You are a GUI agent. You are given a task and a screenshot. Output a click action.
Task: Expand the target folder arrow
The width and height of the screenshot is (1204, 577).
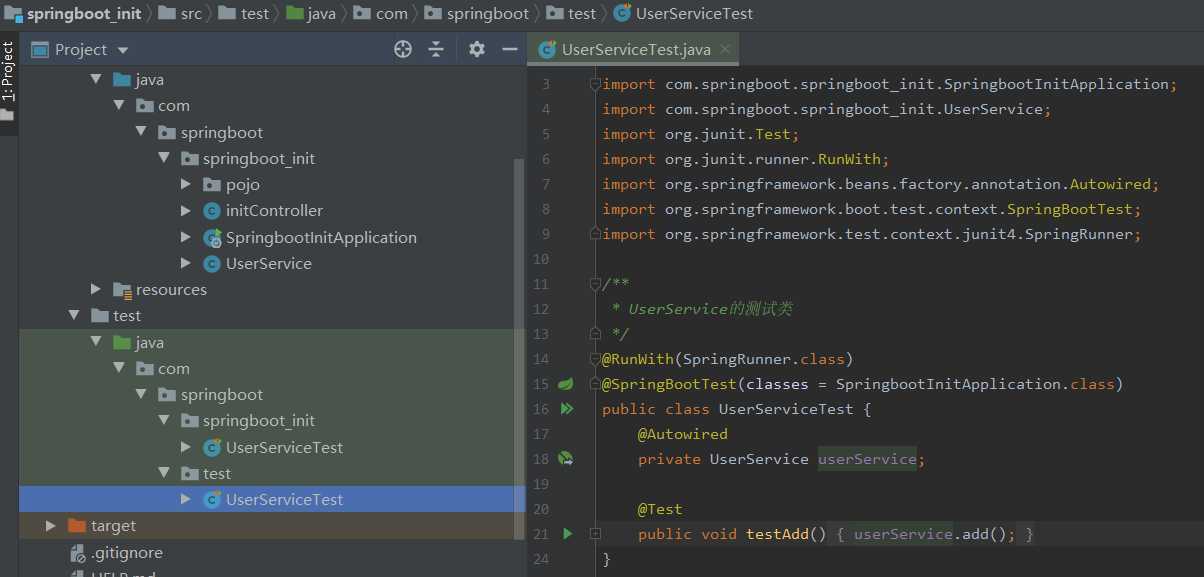pyautogui.click(x=51, y=526)
